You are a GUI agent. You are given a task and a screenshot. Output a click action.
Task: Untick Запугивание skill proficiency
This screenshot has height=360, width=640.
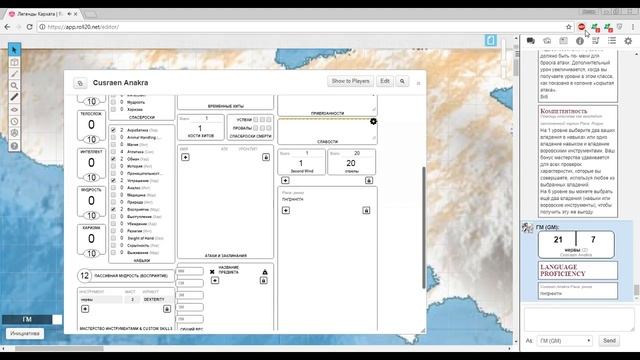(x=113, y=180)
